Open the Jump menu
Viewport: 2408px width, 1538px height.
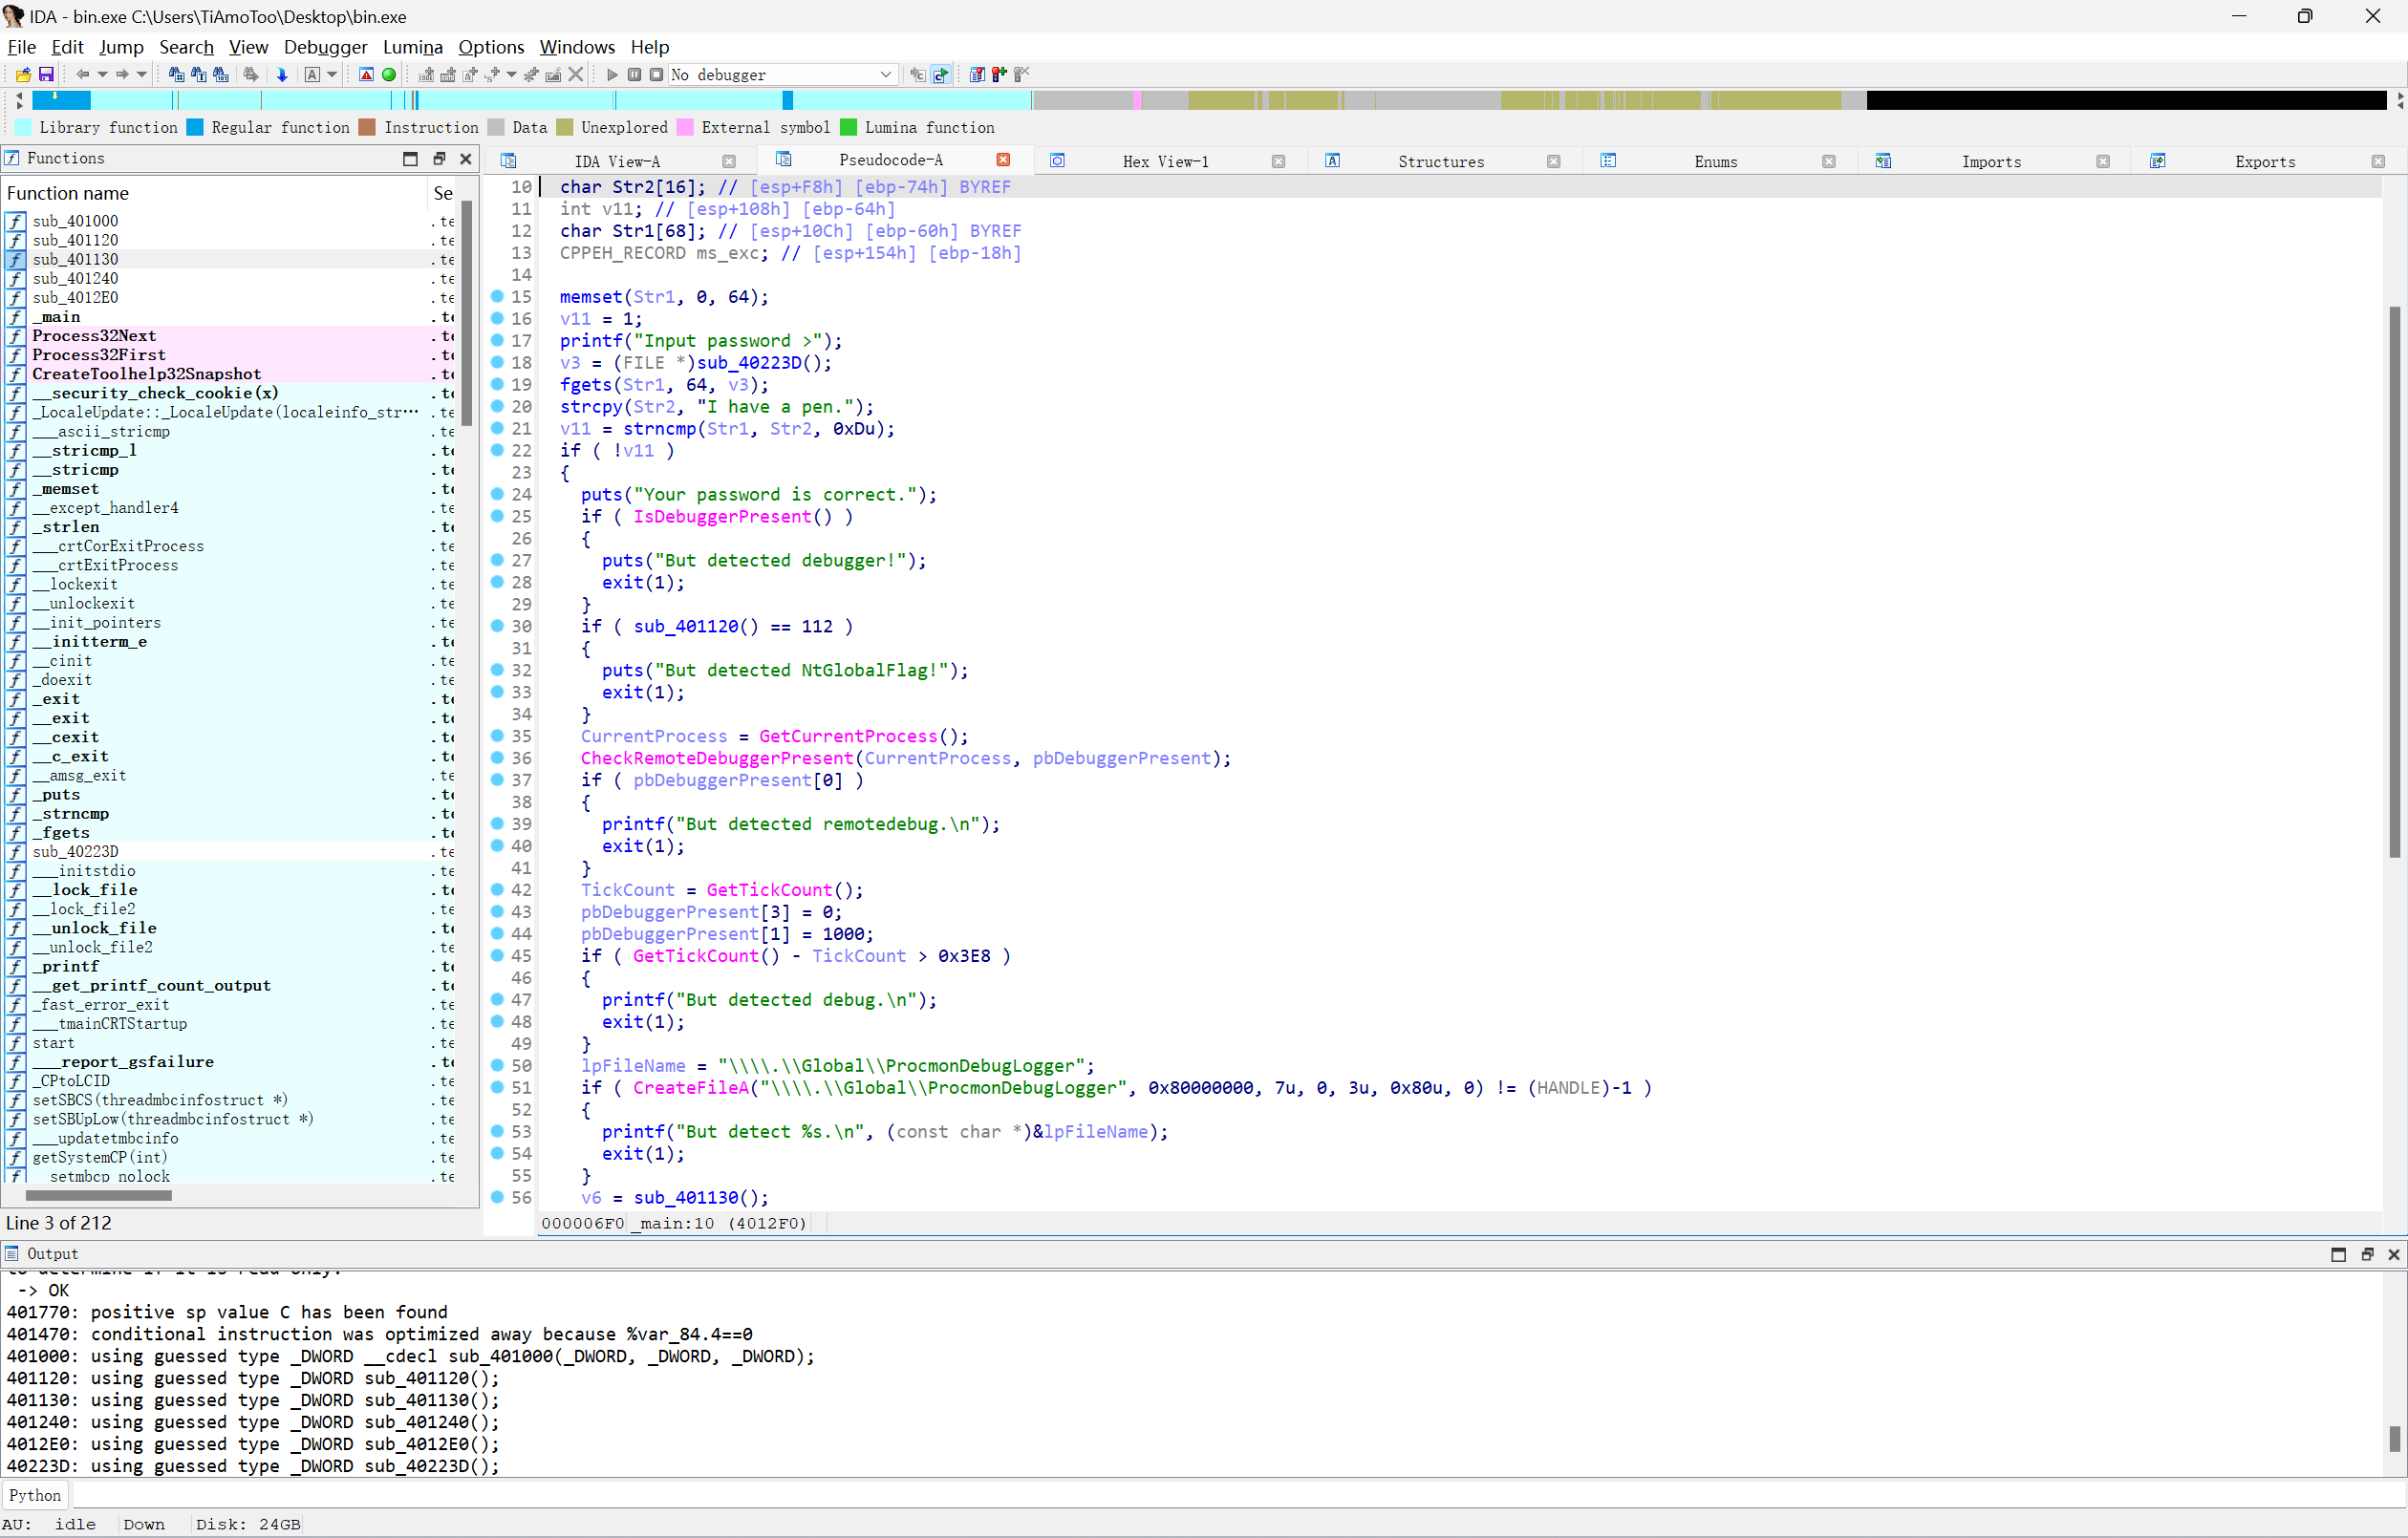pyautogui.click(x=121, y=47)
